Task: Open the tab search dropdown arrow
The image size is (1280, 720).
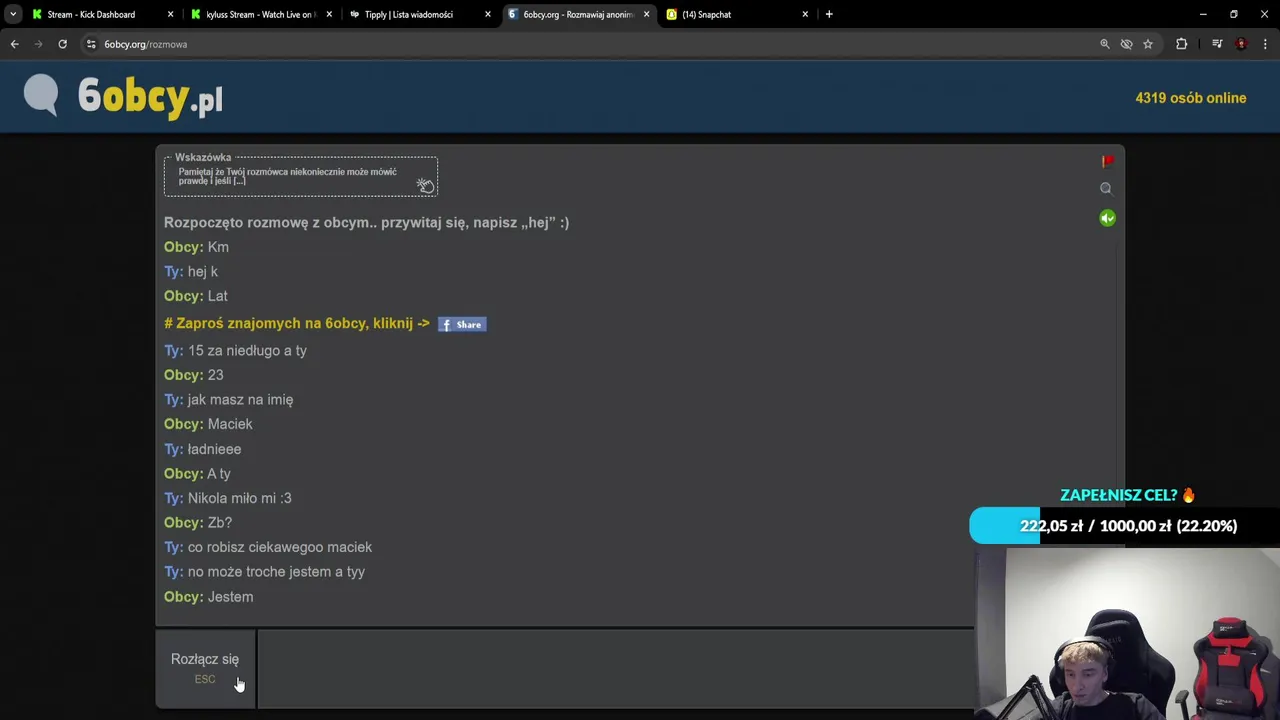Action: (13, 14)
